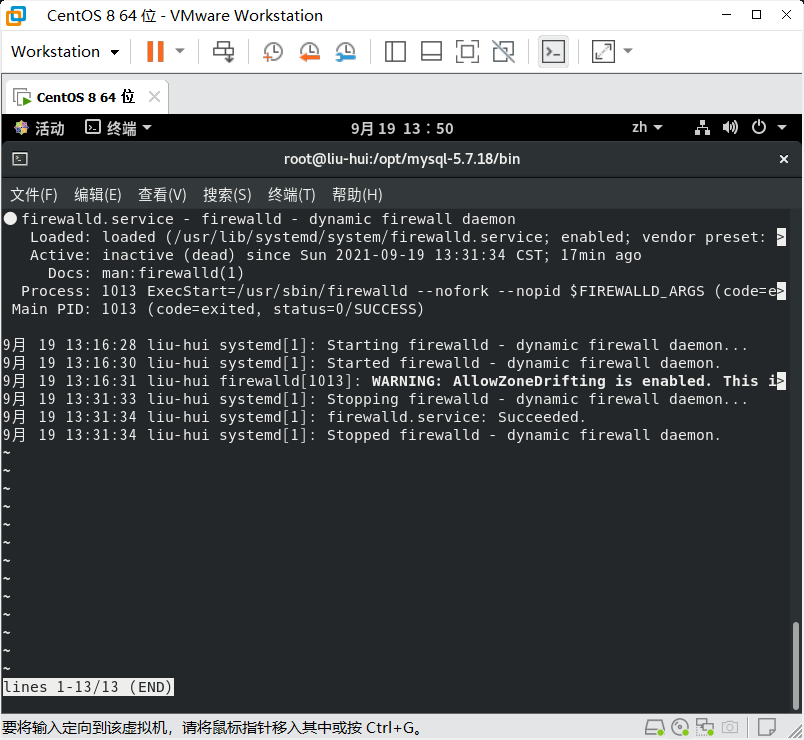Open the 帮助(H) menu
This screenshot has width=804, height=740.
[x=357, y=195]
